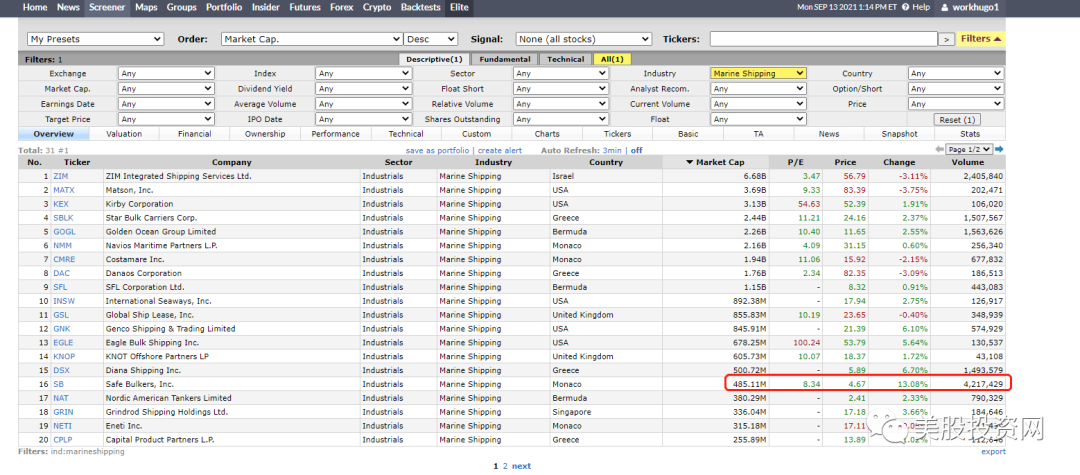Click save as portfolio link
1080x475 pixels.
[437, 150]
